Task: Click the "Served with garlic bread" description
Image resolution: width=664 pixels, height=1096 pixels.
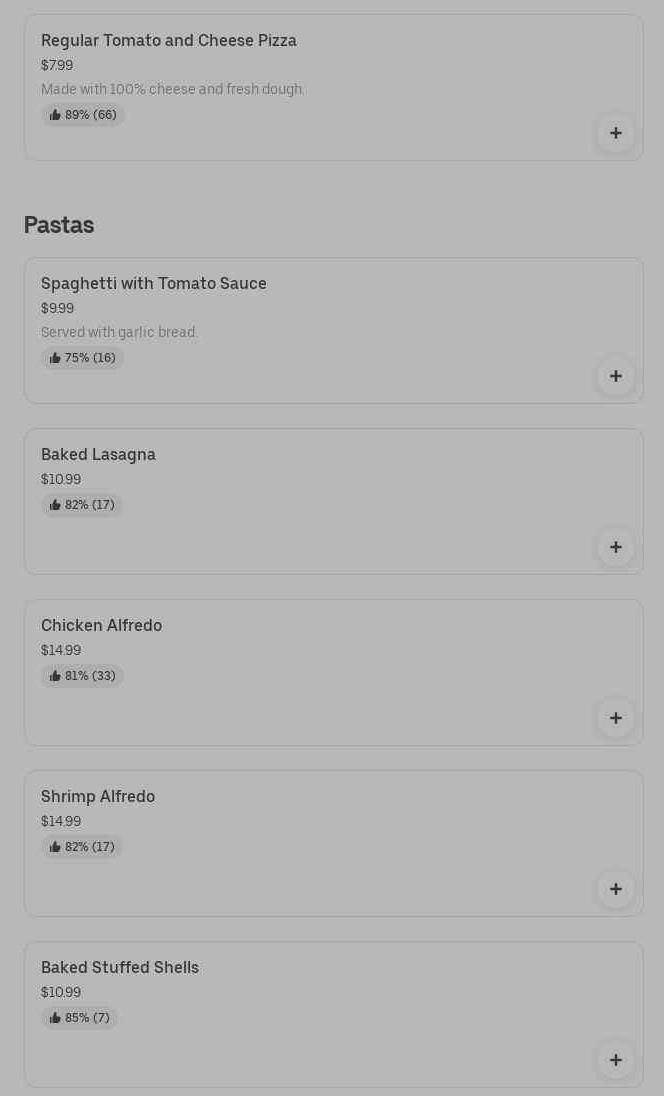Action: (x=120, y=332)
